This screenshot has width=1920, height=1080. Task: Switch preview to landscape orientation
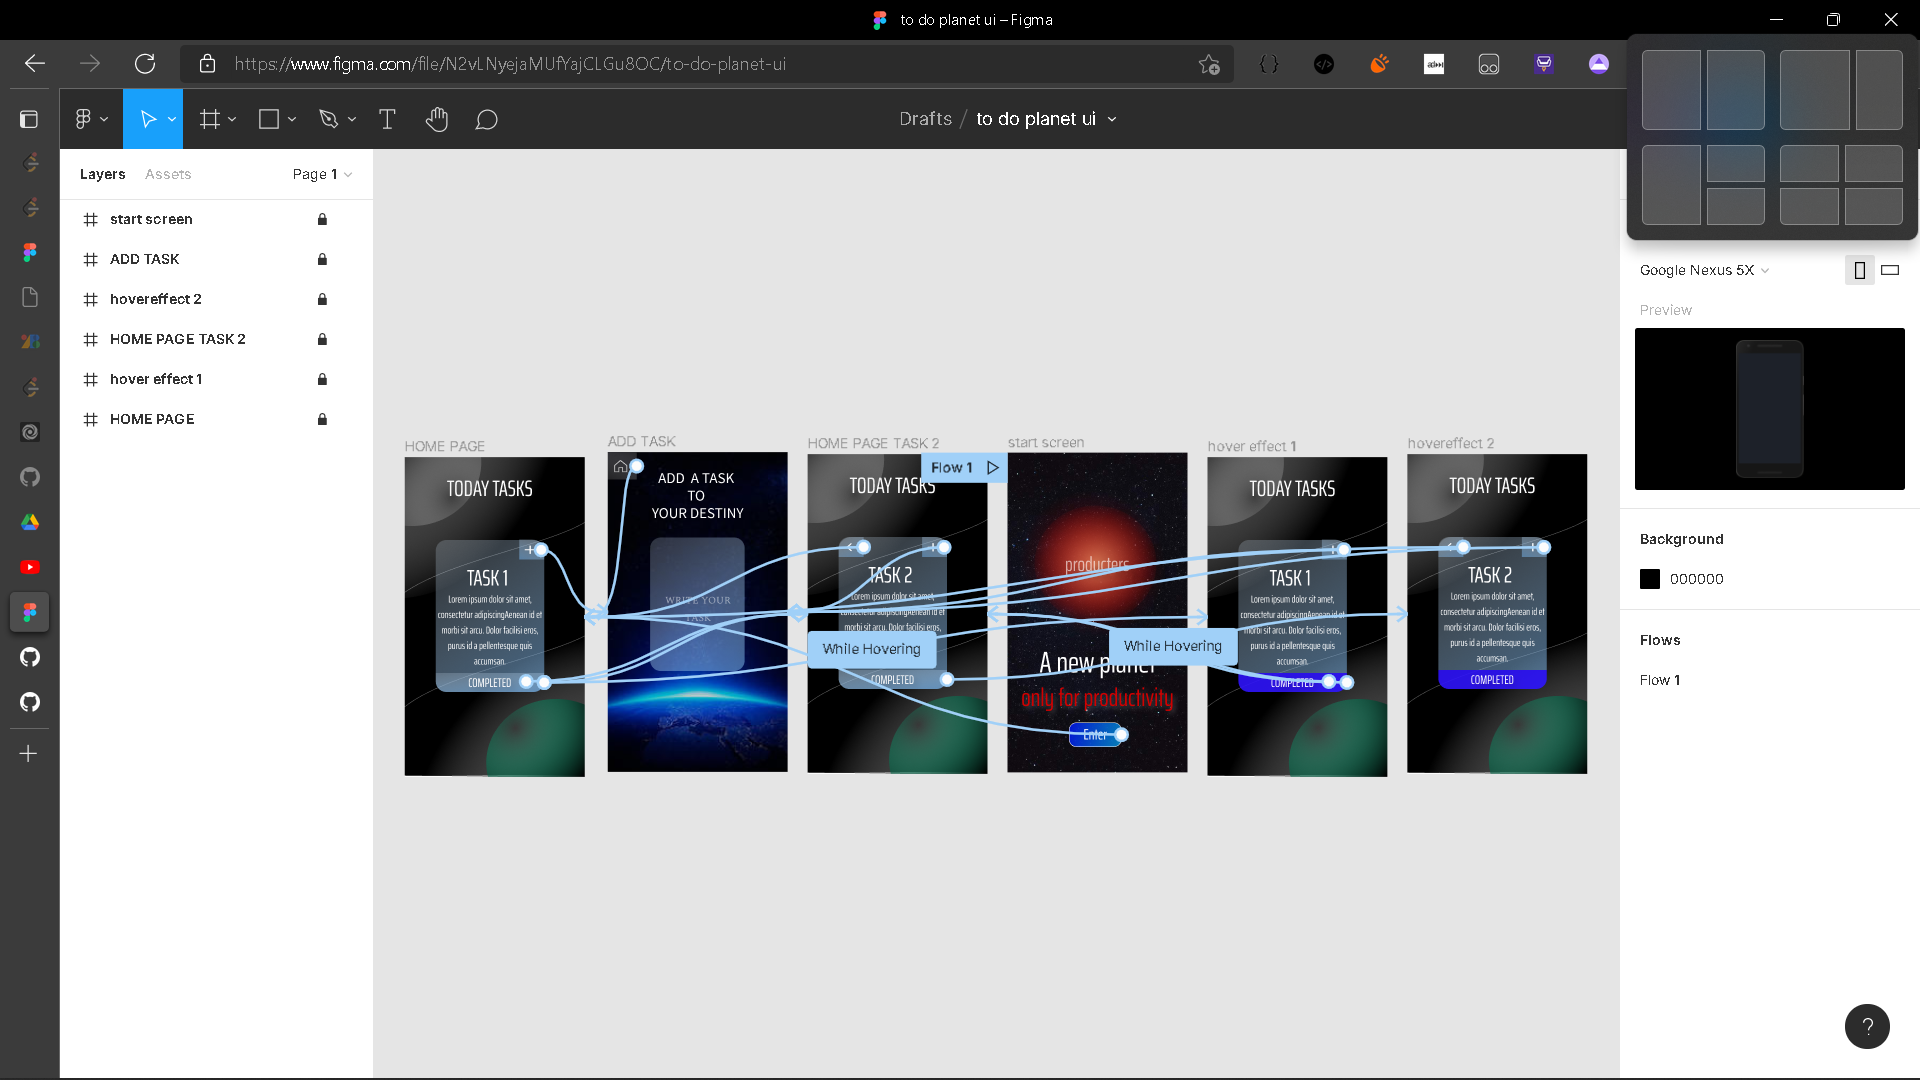tap(1889, 270)
